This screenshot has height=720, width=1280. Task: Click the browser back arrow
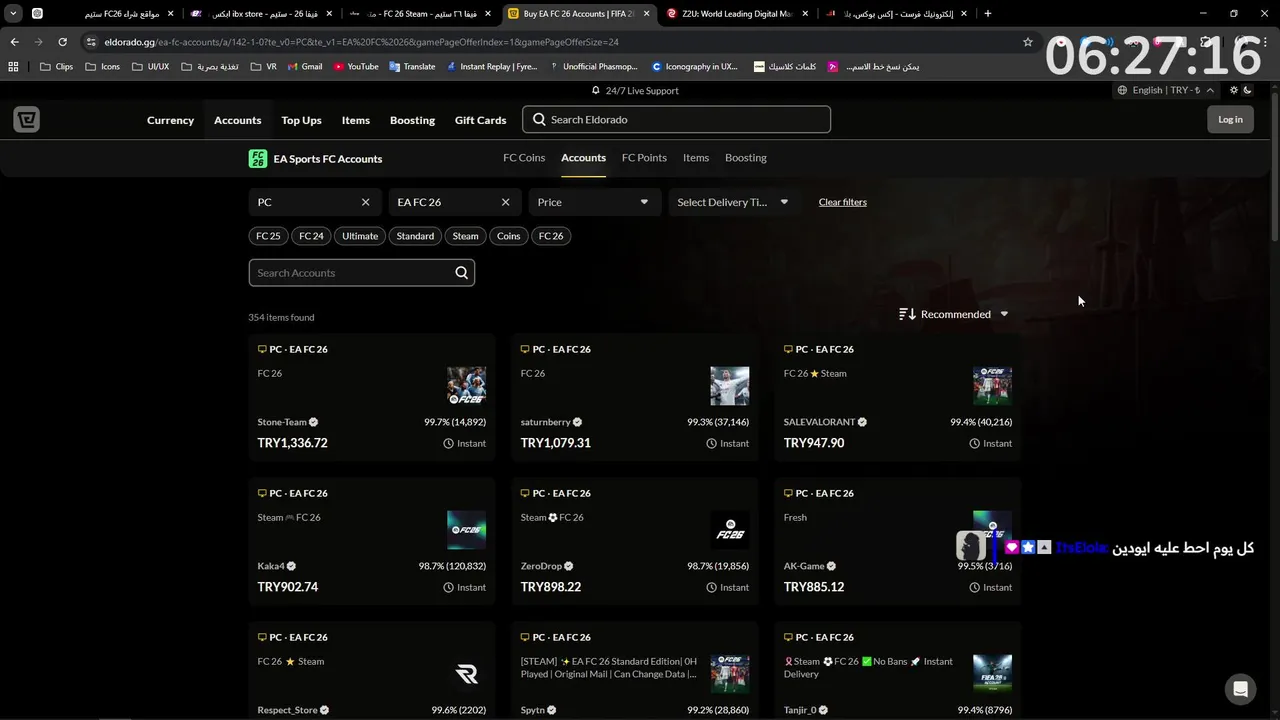pyautogui.click(x=14, y=42)
